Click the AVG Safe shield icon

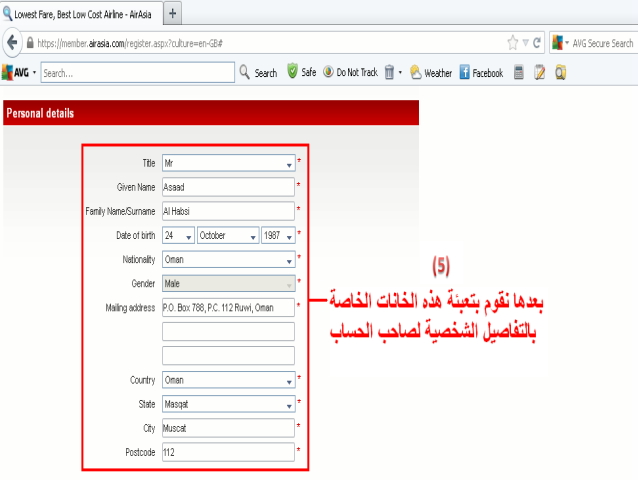[293, 73]
